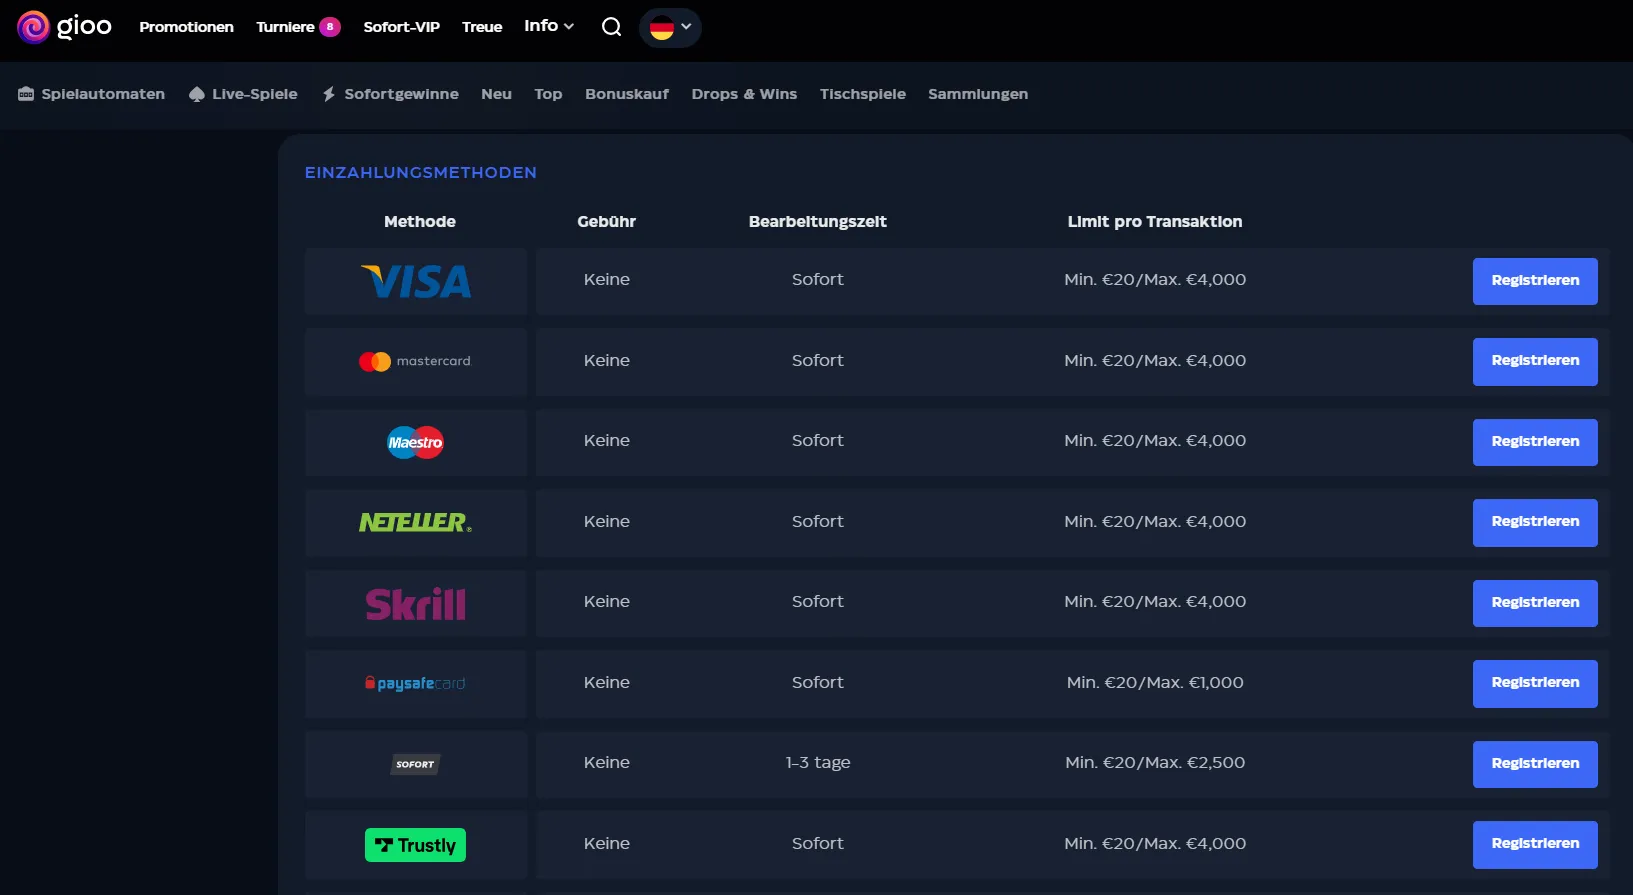Click Registrieren in the mastercard row

point(1535,361)
